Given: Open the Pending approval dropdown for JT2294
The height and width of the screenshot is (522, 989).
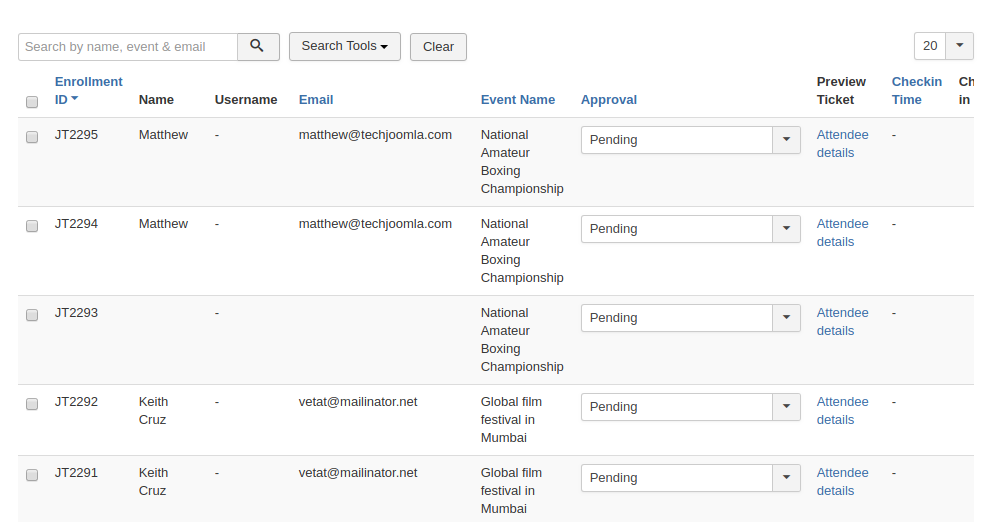Looking at the screenshot, I should coord(690,229).
